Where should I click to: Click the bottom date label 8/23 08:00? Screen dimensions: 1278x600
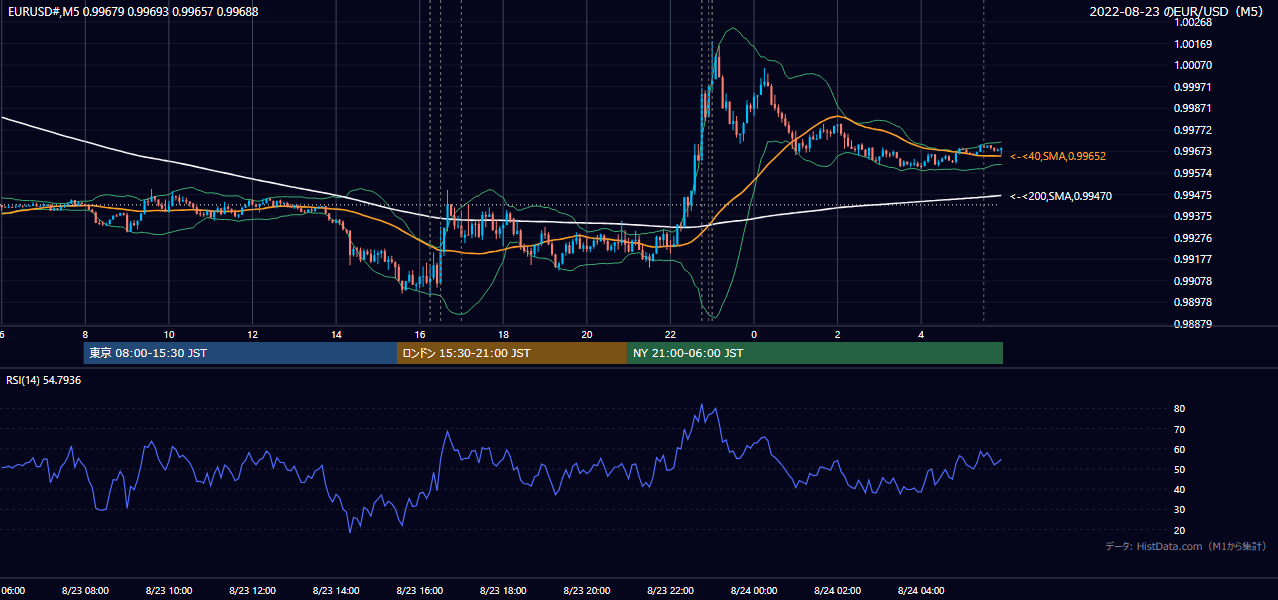point(85,591)
